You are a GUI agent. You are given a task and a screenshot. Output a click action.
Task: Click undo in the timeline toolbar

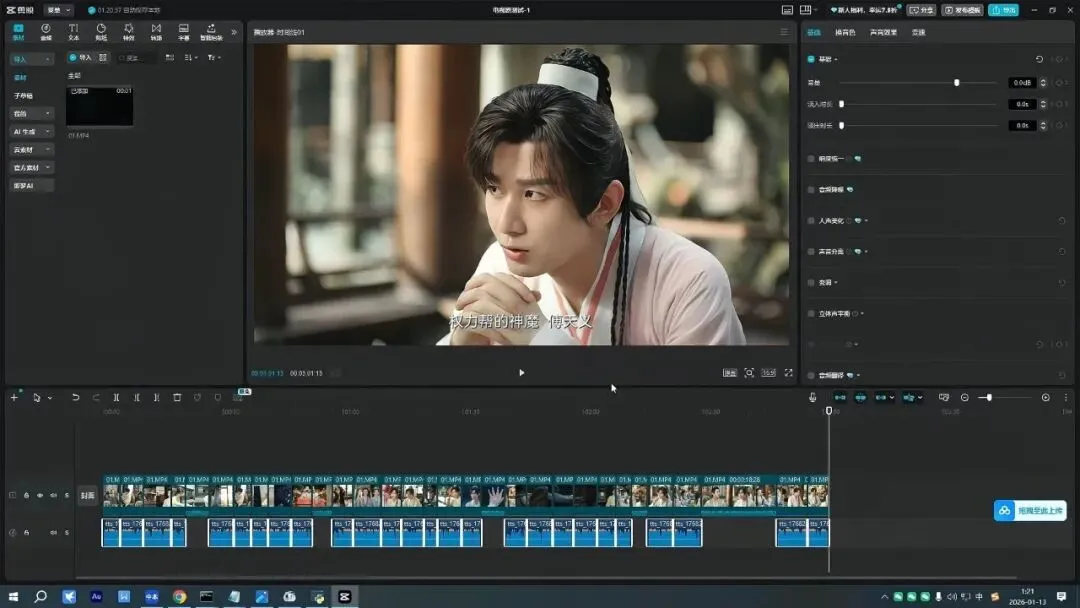tap(75, 397)
